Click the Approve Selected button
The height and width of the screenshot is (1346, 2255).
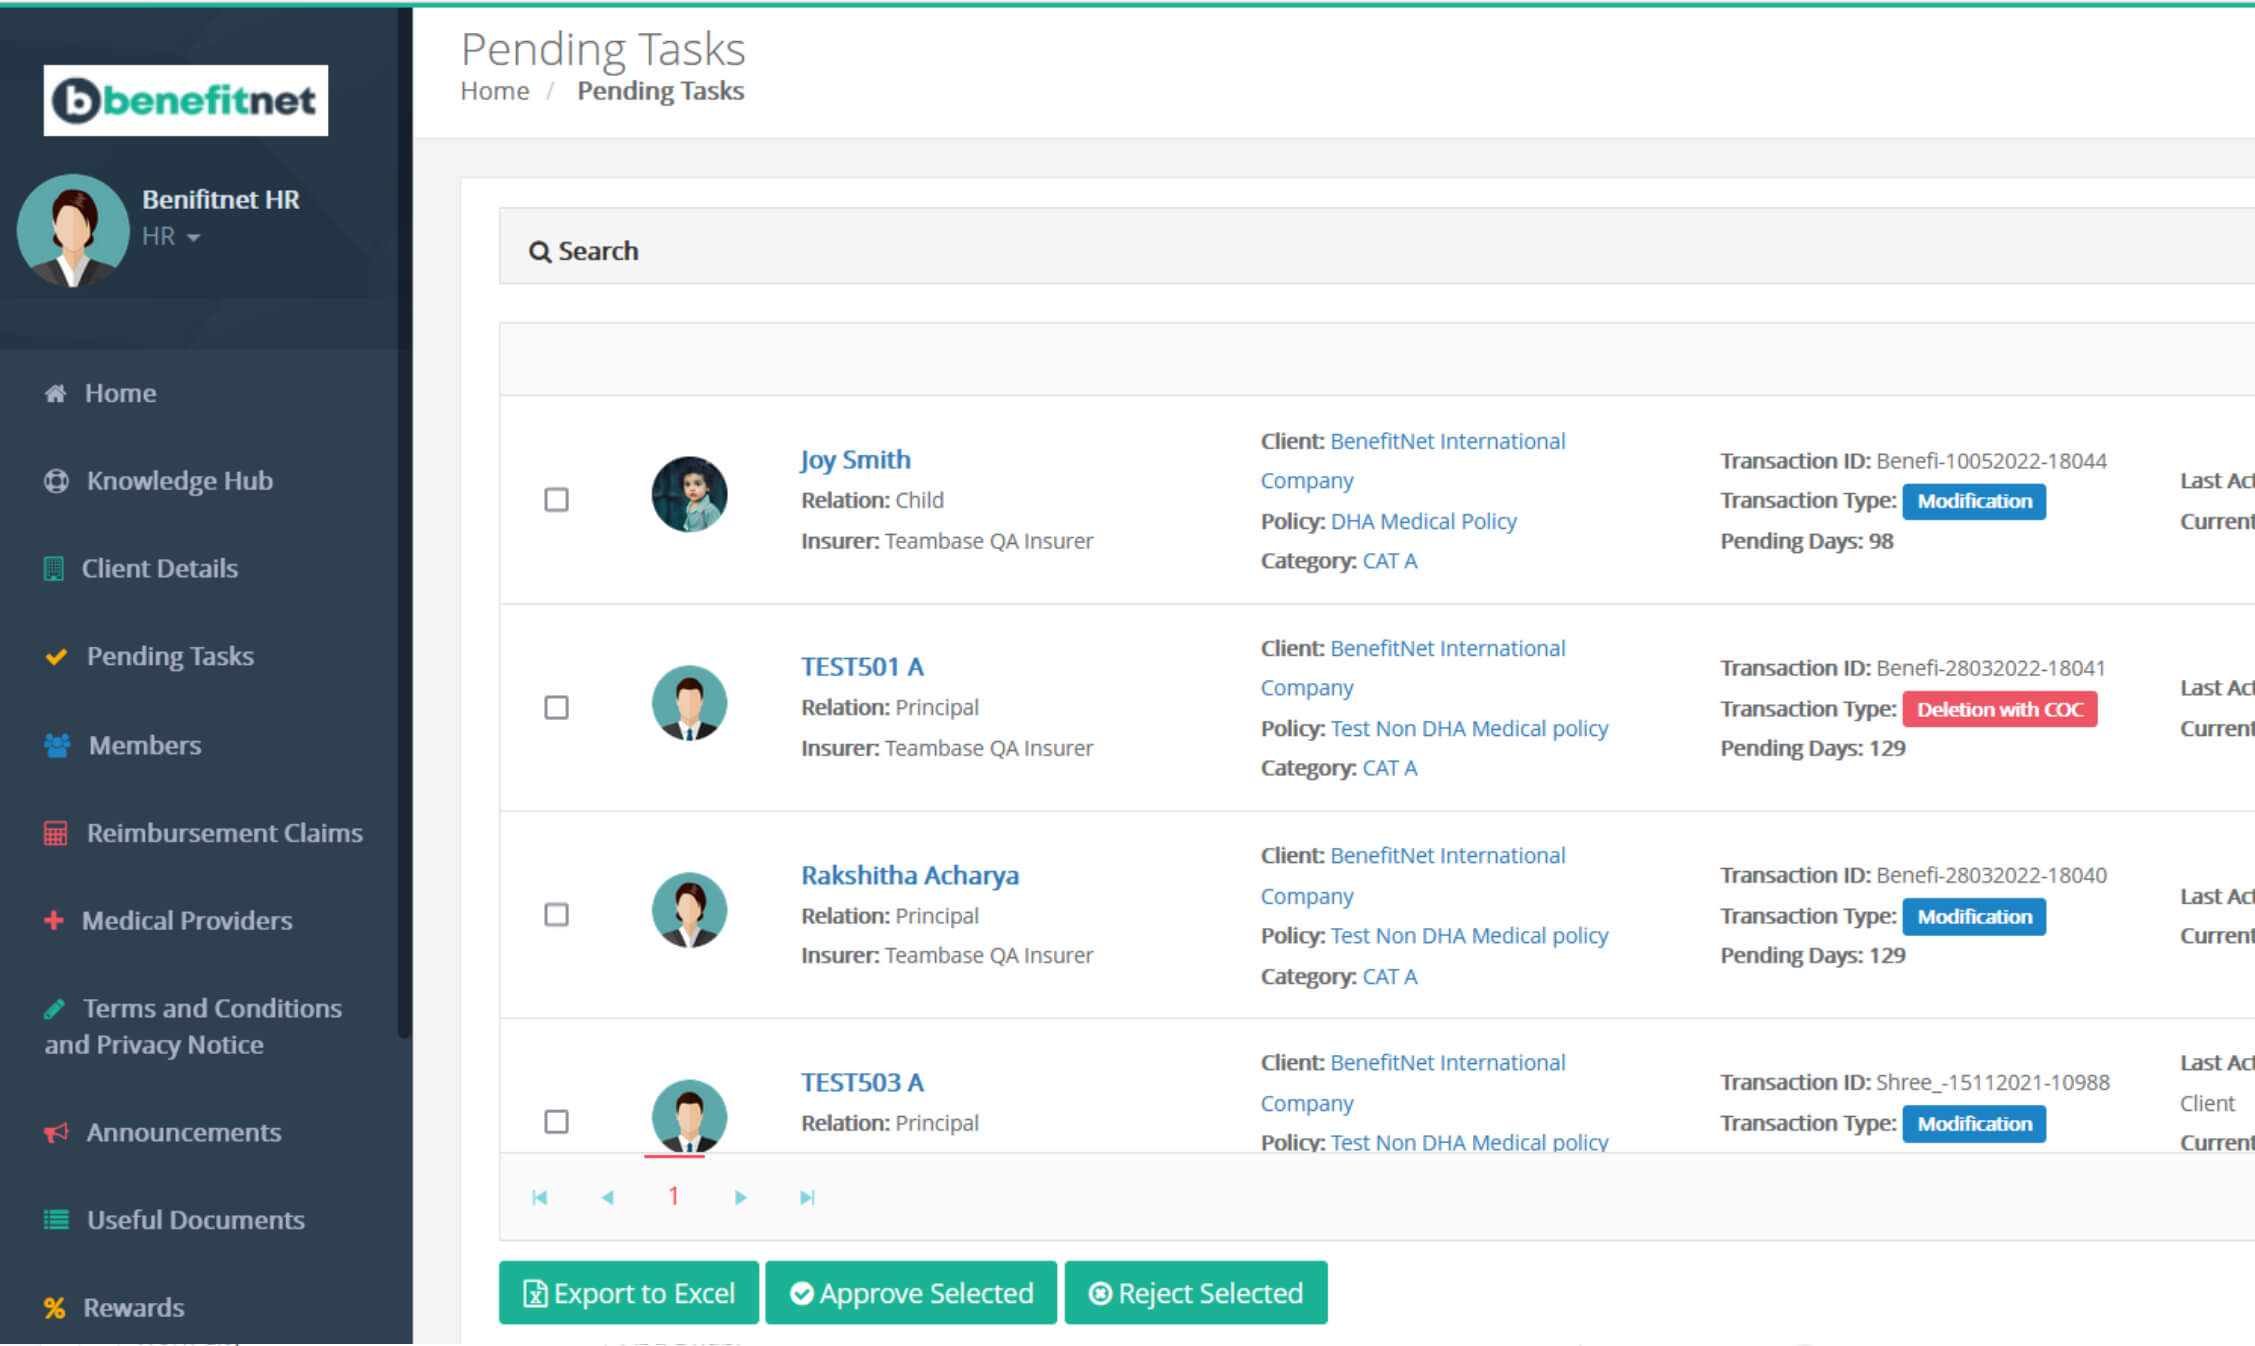[910, 1293]
